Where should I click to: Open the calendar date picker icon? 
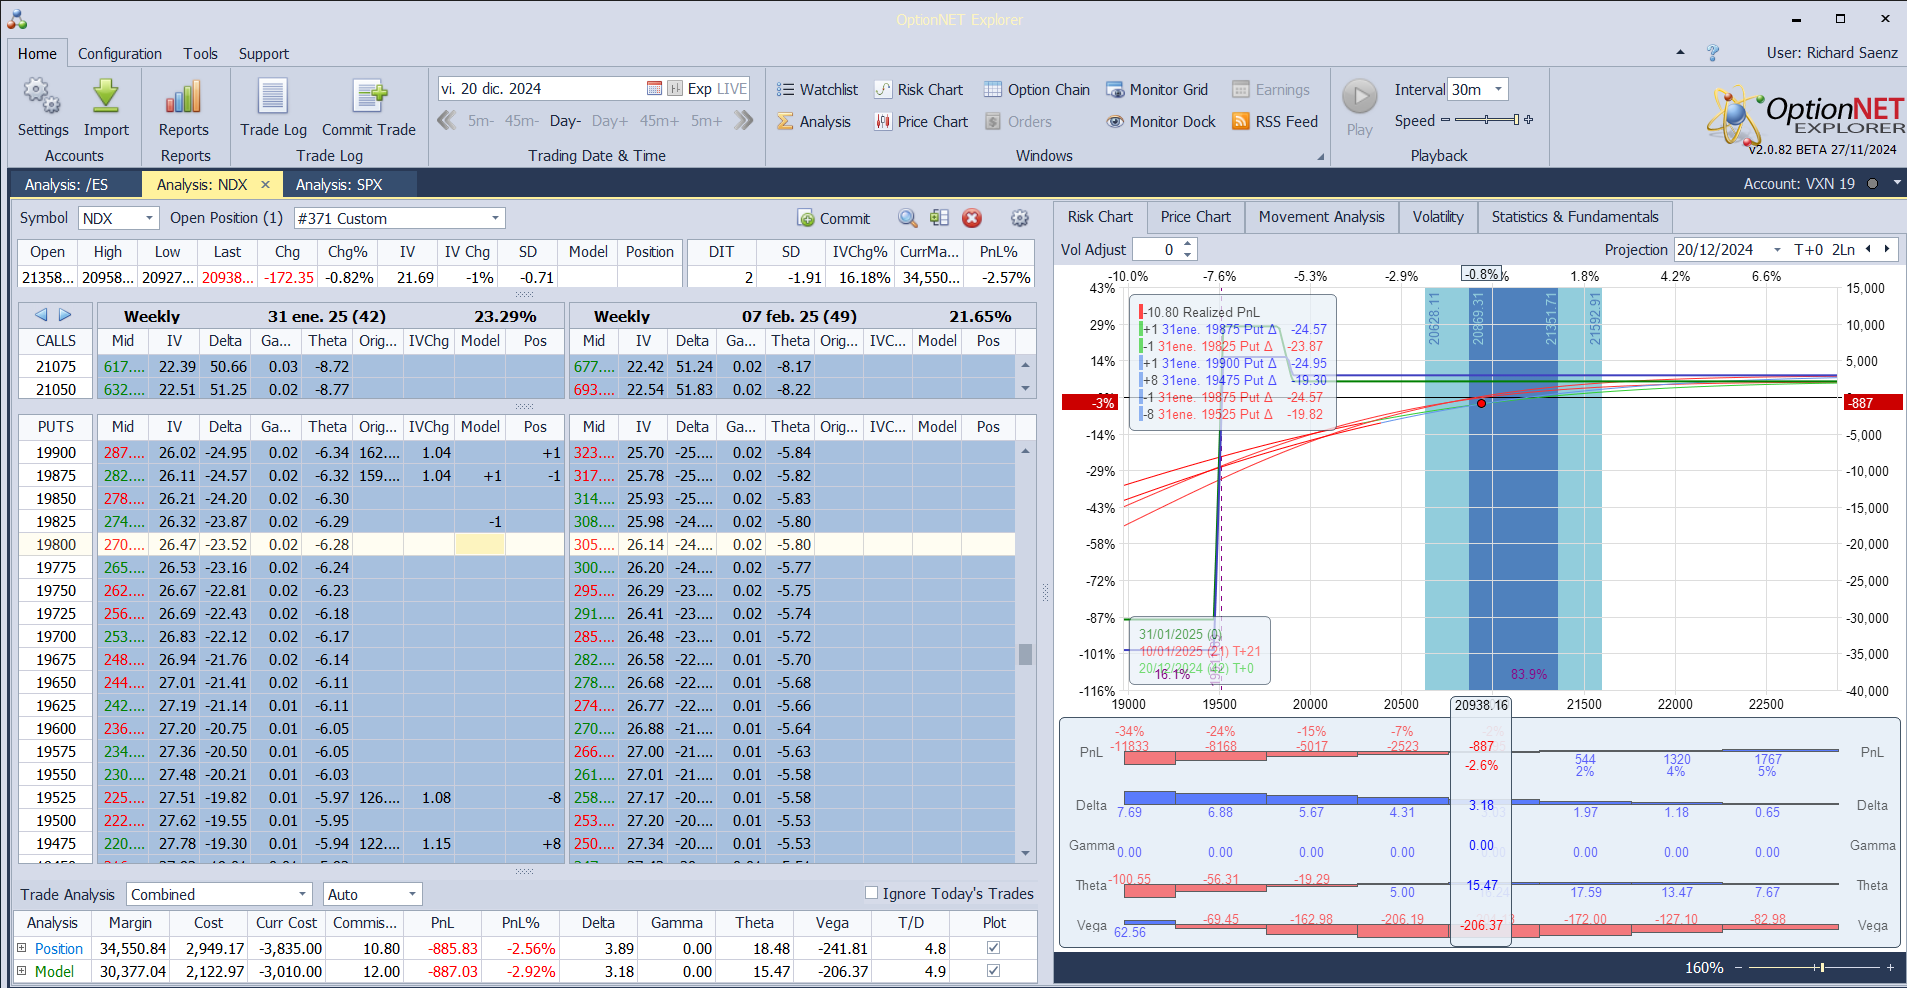[x=654, y=88]
